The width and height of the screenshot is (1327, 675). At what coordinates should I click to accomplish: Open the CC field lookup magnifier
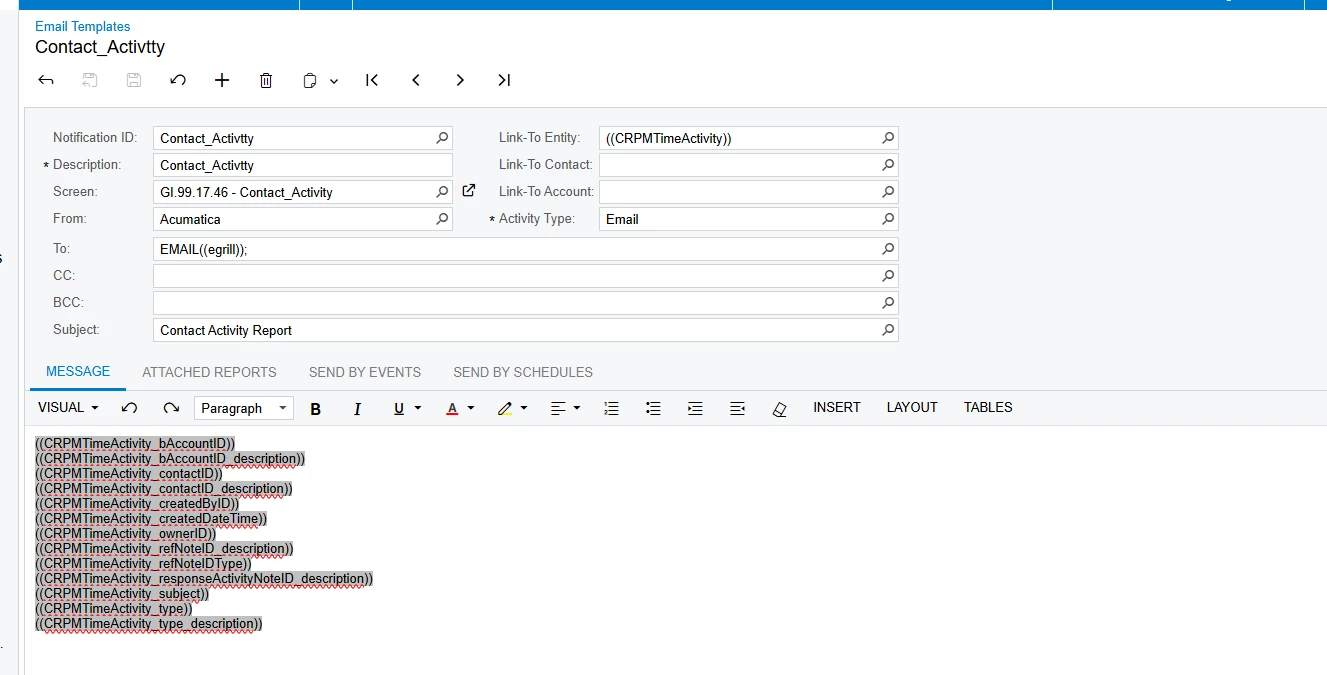(888, 275)
